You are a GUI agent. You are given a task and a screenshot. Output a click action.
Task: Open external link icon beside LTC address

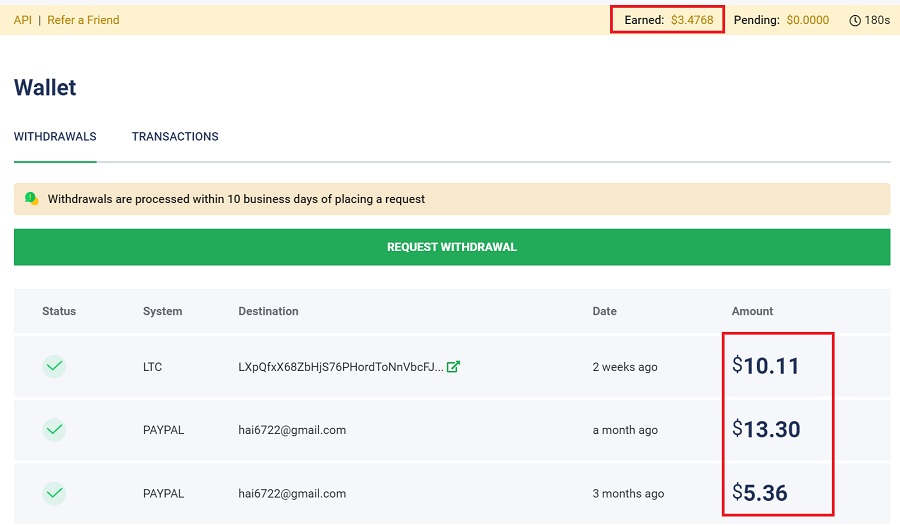tap(453, 367)
